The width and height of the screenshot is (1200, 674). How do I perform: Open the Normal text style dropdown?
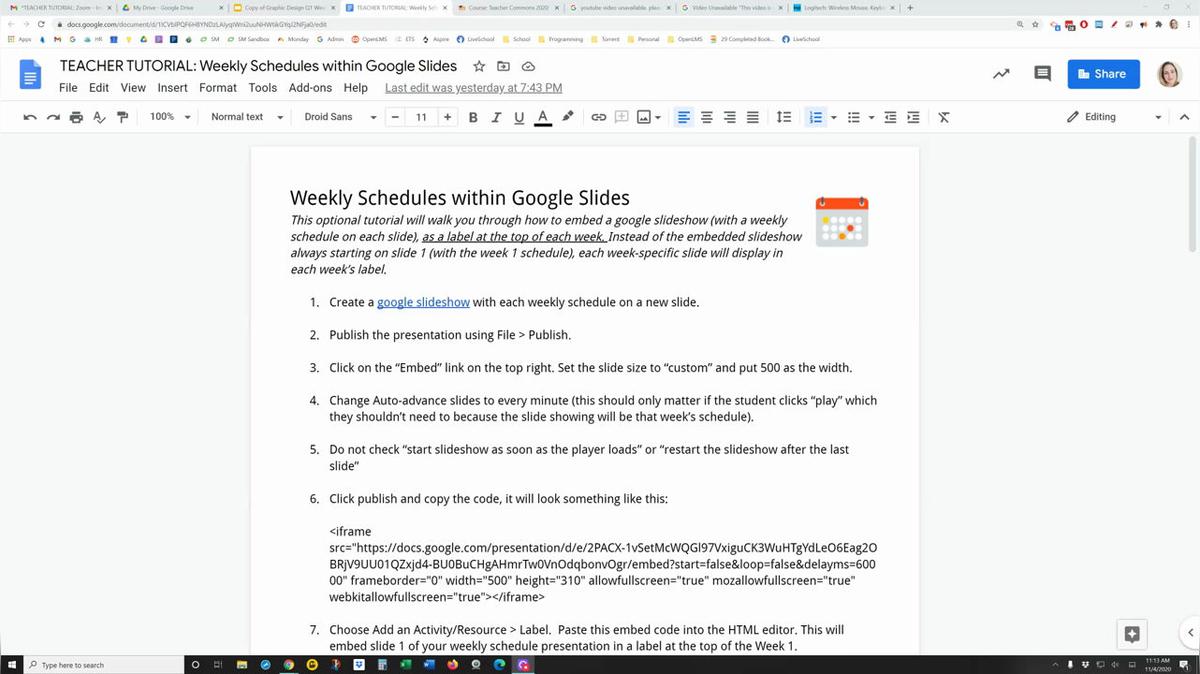click(x=247, y=117)
